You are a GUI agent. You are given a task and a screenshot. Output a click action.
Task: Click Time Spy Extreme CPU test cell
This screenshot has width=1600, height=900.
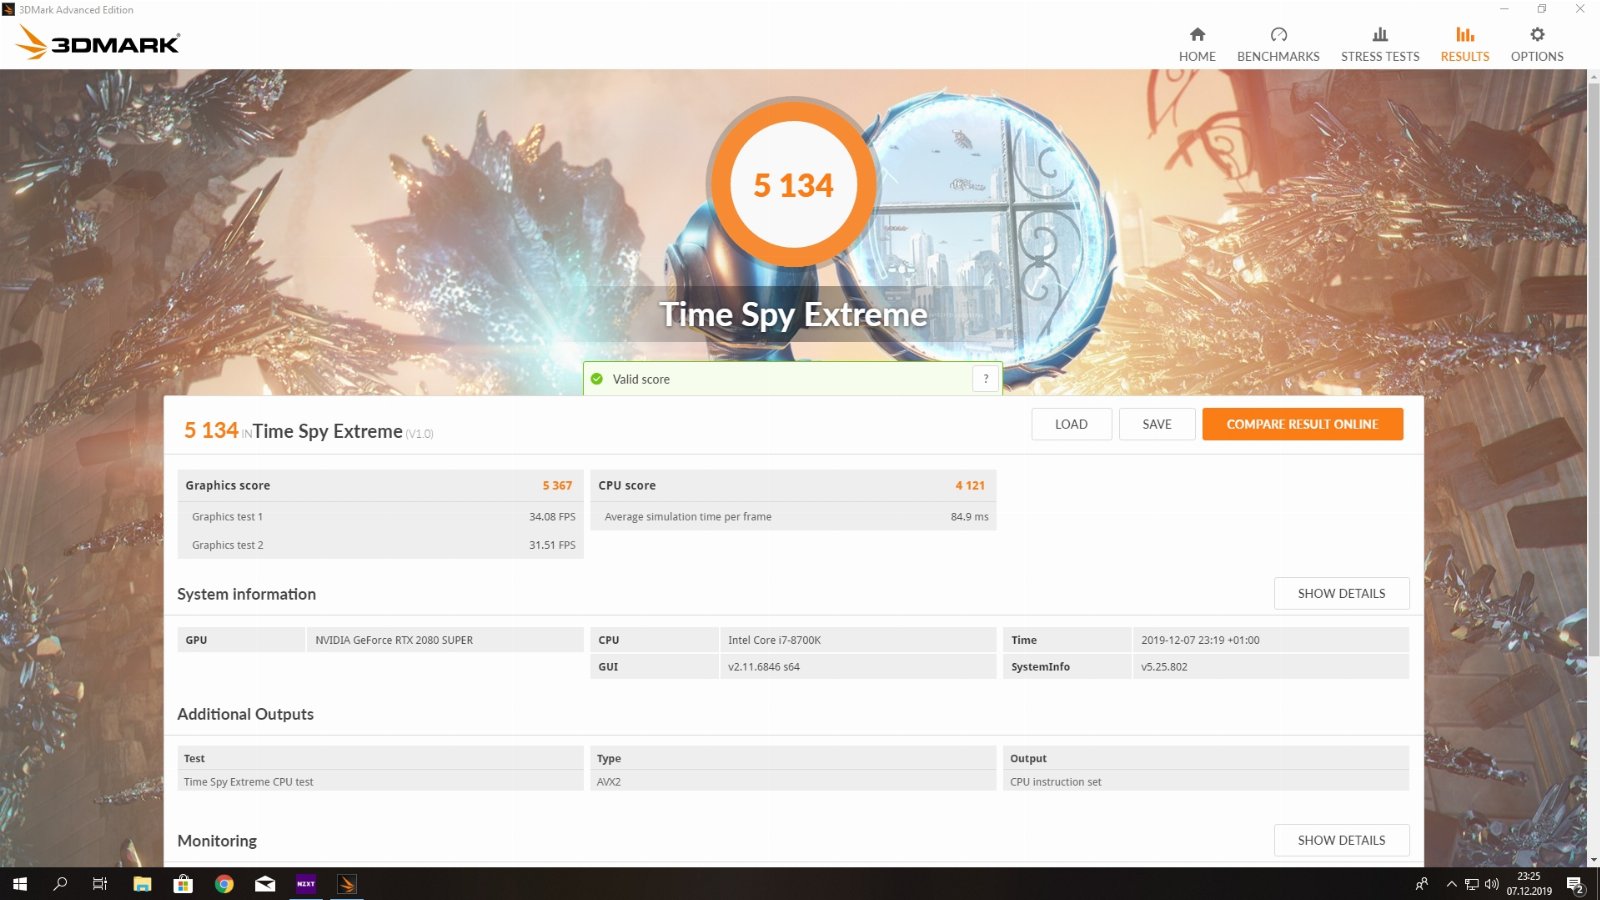380,782
